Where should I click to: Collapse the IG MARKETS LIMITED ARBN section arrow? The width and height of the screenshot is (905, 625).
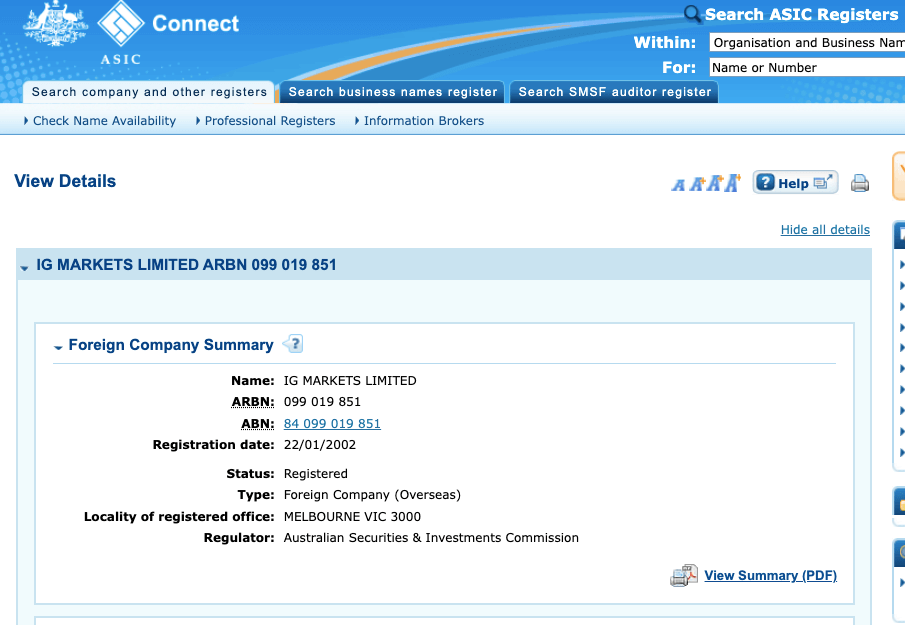(24, 268)
